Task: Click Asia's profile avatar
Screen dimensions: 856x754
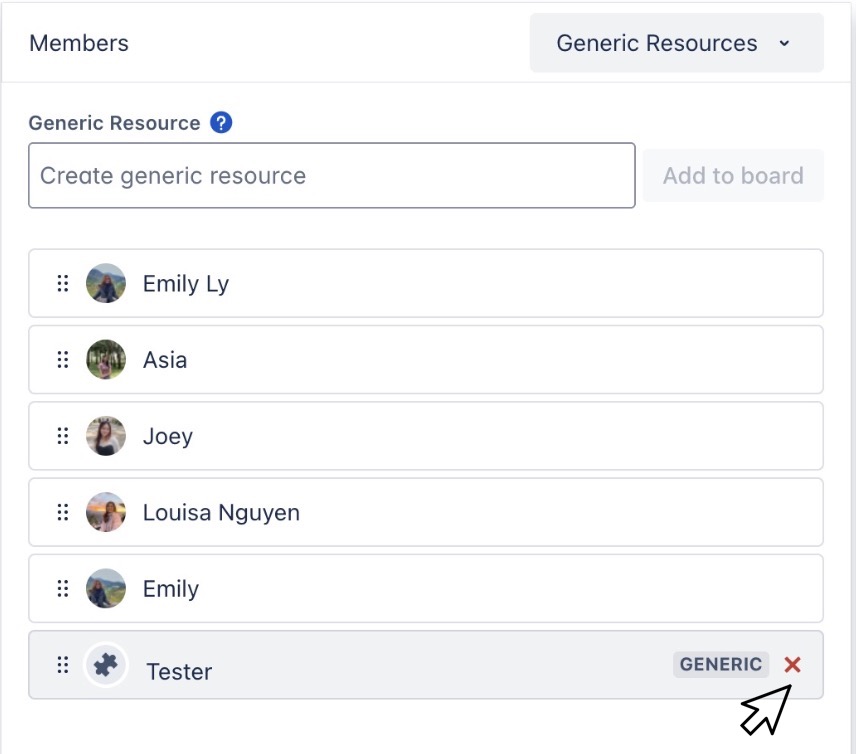Action: pyautogui.click(x=105, y=359)
